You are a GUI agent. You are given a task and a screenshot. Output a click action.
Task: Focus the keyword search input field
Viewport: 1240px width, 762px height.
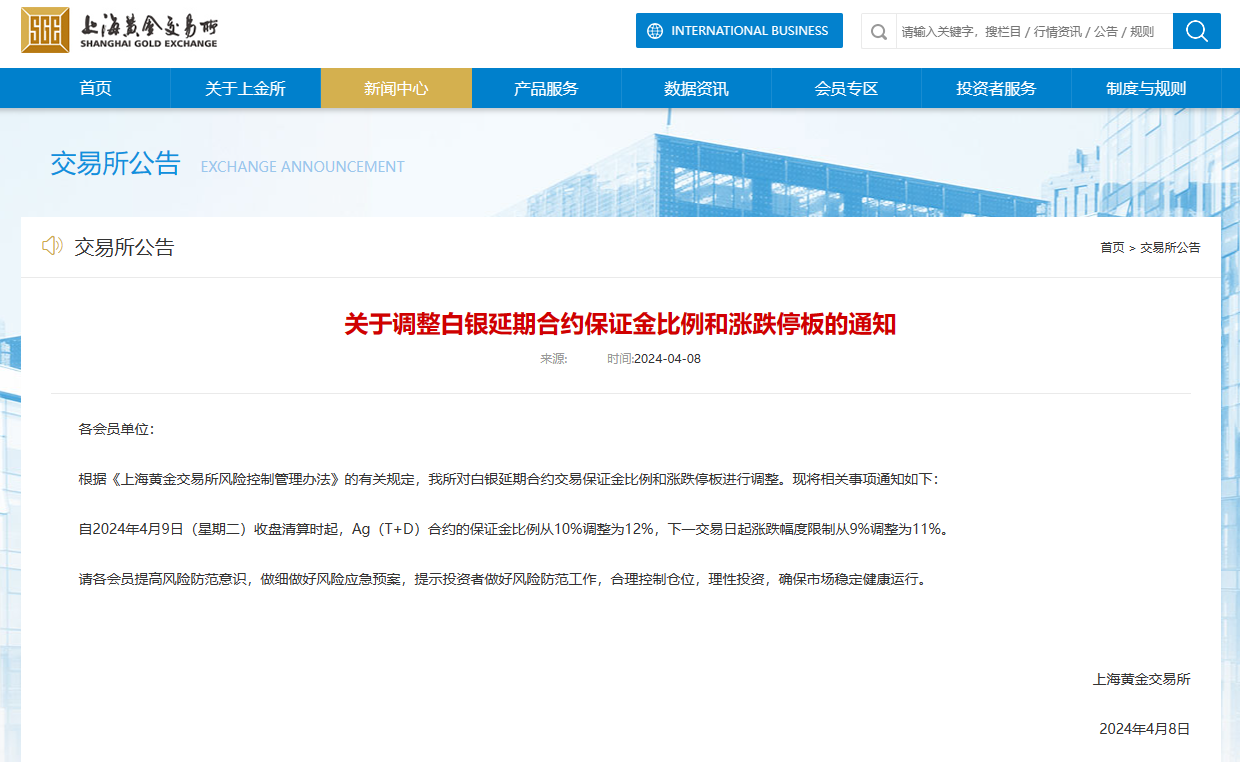1034,31
